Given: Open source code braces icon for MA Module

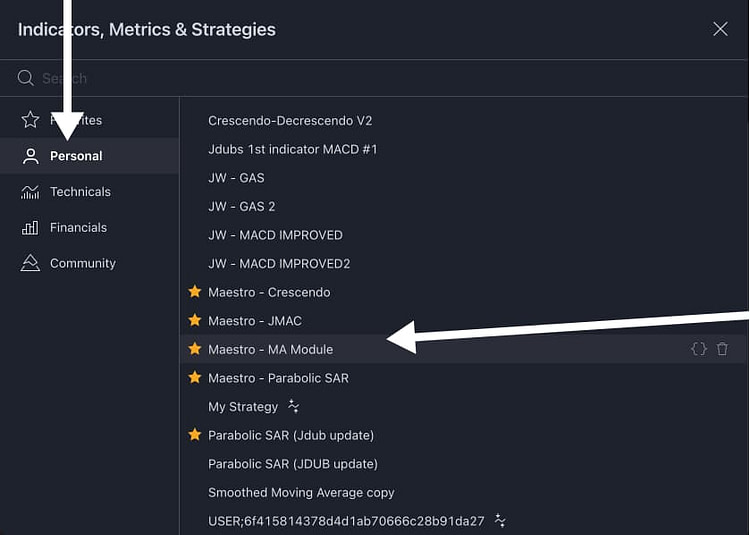Looking at the screenshot, I should tap(699, 349).
